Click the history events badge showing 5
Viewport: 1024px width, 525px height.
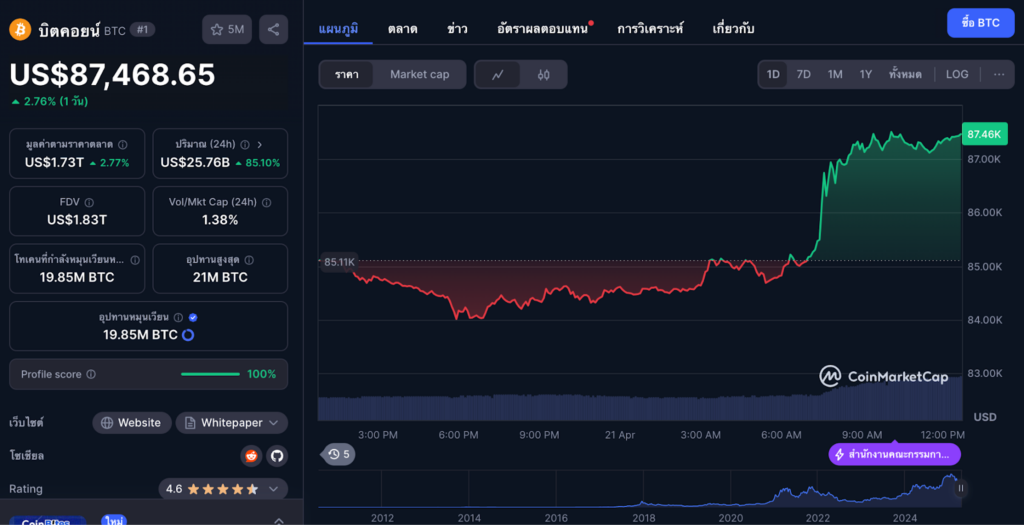click(339, 454)
